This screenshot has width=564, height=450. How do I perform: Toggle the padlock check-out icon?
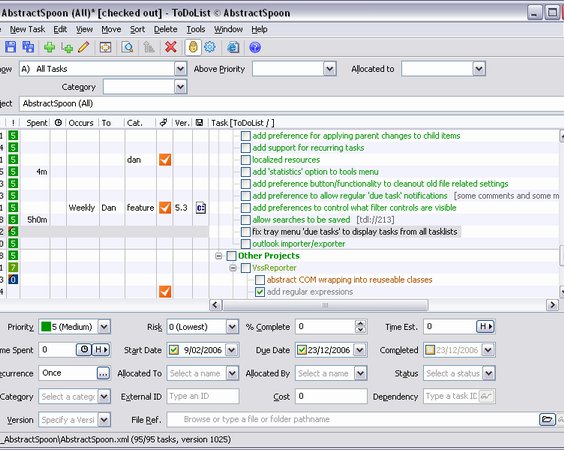click(x=193, y=47)
